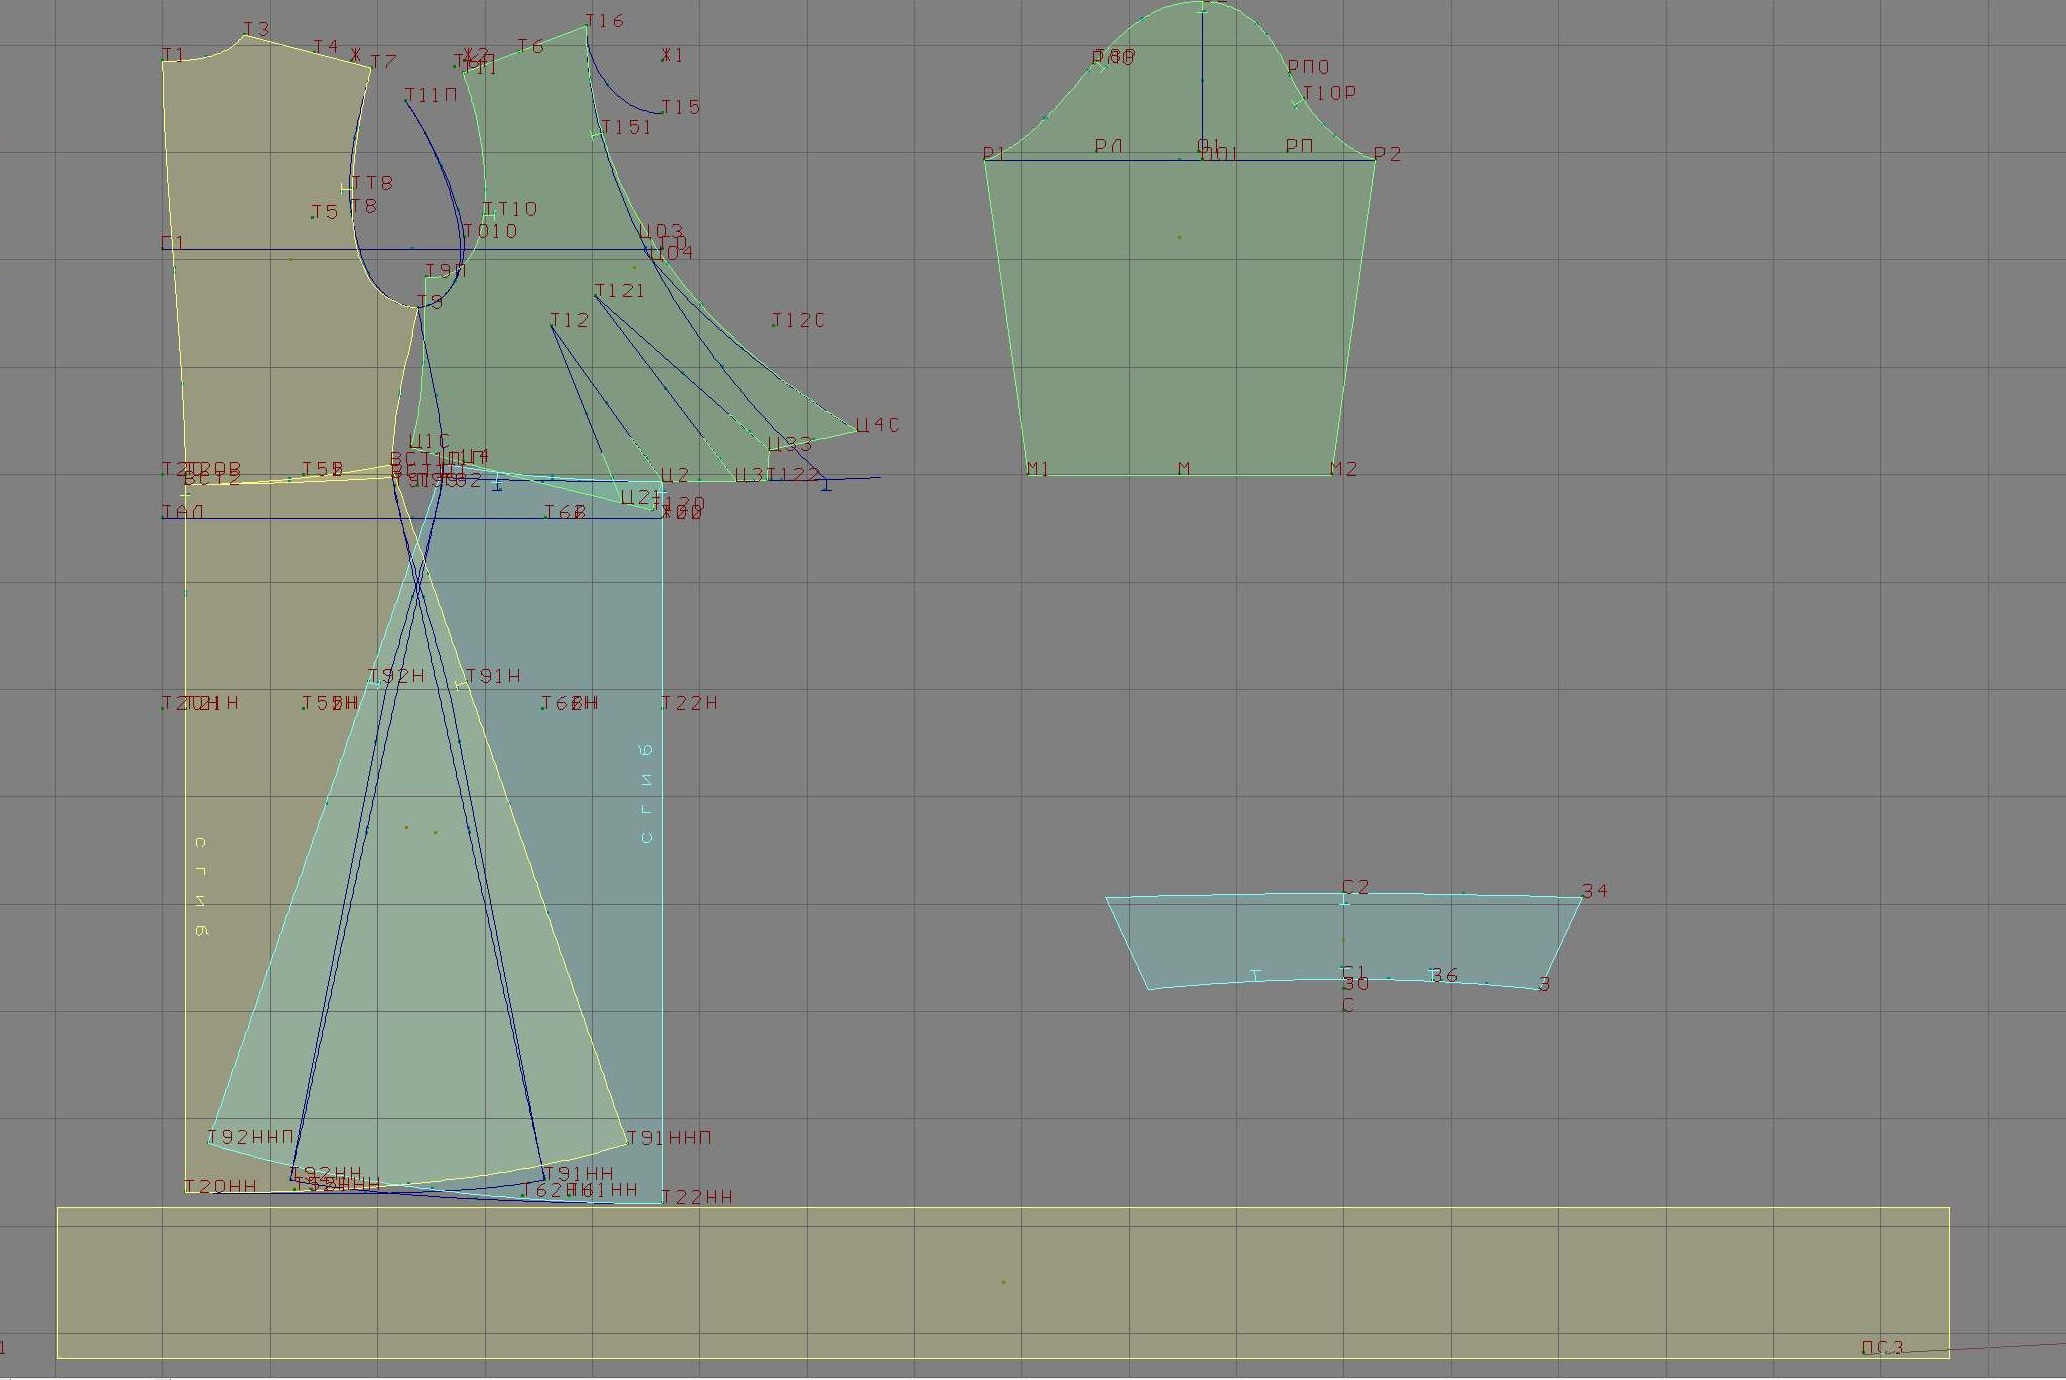Select point M2 at sleeve hem
Screen dimensions: 2066x1380
tap(1332, 474)
